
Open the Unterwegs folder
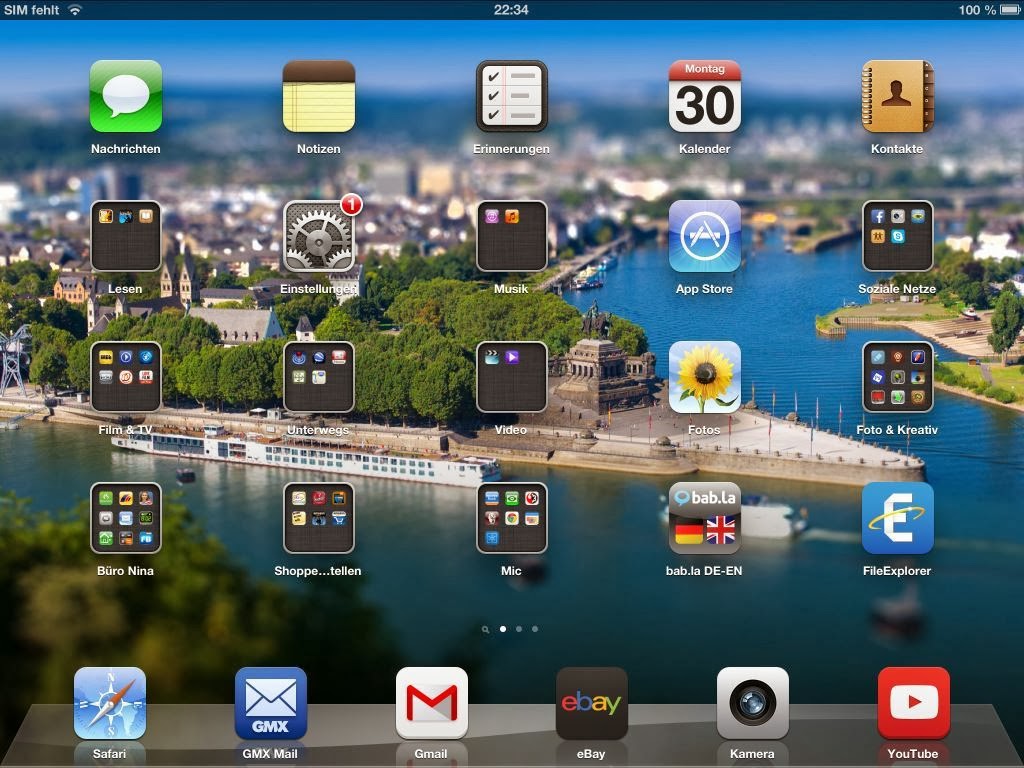click(x=319, y=377)
